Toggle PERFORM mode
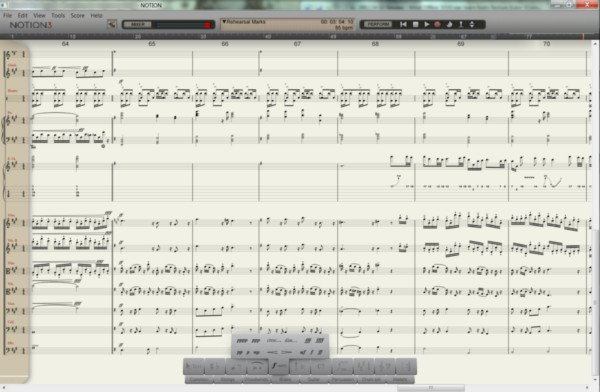The height and width of the screenshot is (392, 600). coord(378,24)
